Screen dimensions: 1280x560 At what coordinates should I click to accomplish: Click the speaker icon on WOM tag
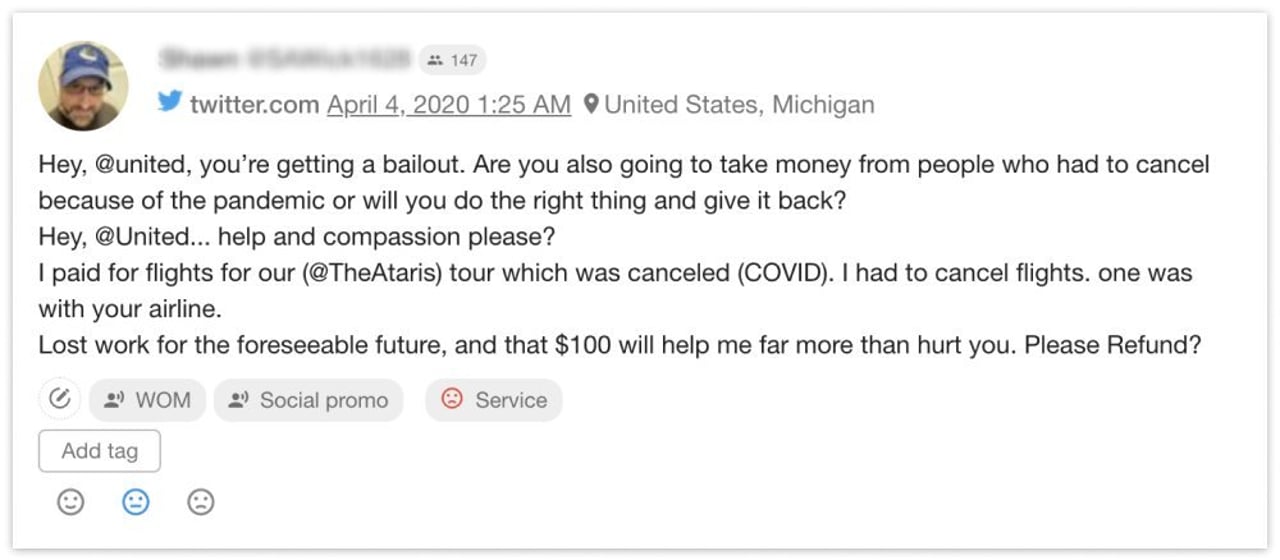coord(114,400)
